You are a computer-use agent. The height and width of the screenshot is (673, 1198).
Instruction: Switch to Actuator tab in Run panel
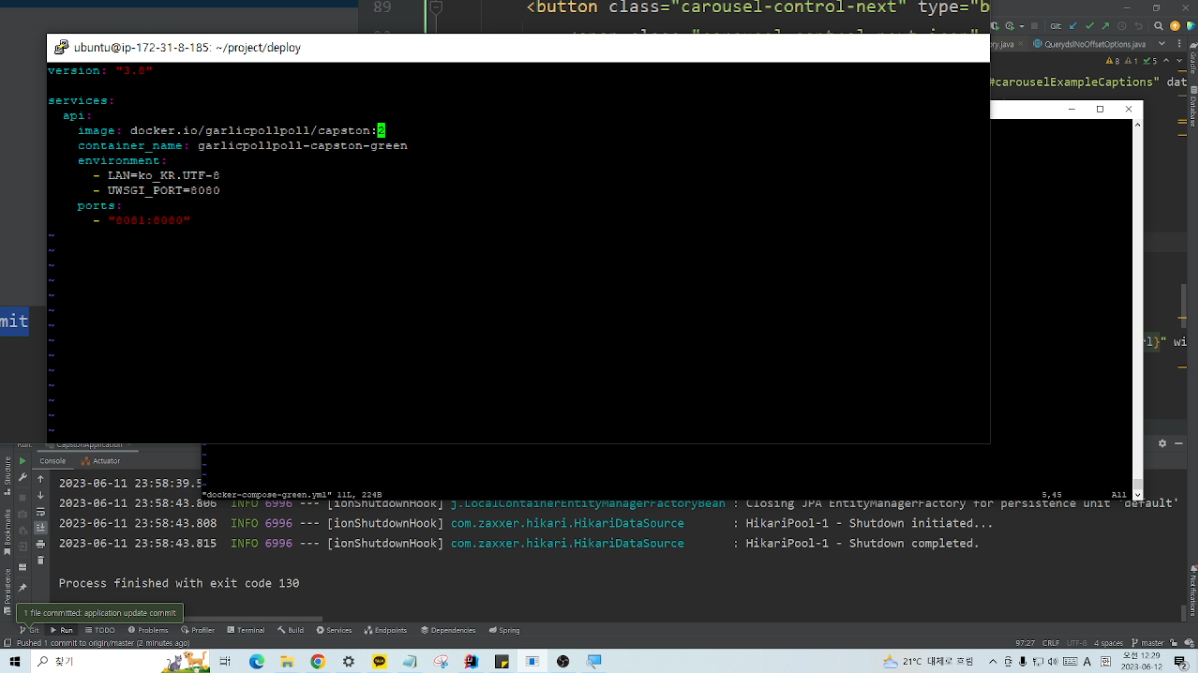101,461
